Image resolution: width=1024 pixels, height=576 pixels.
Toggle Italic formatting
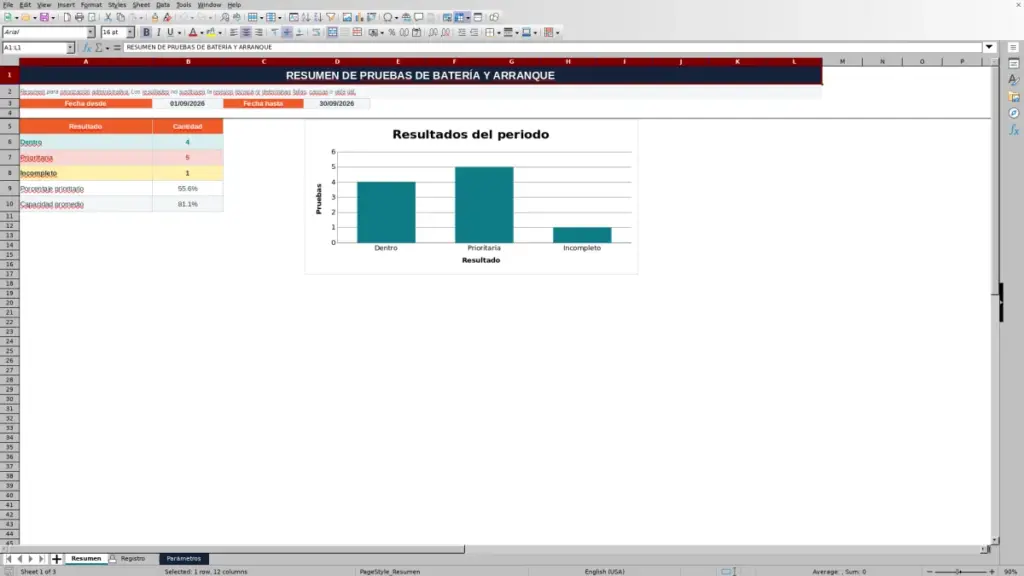(159, 33)
